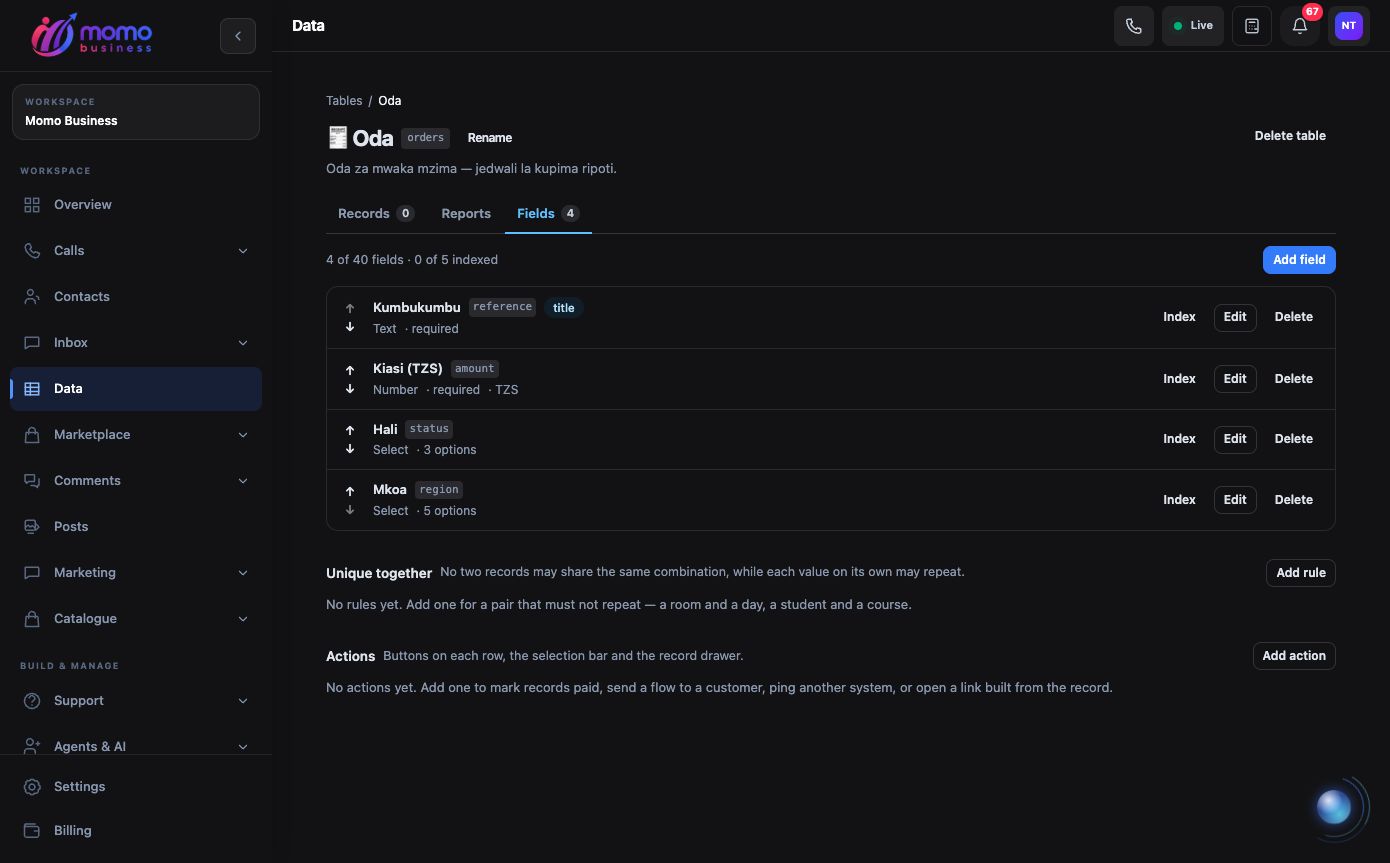Move Kumbukumbu field down with arrow

[x=350, y=327]
